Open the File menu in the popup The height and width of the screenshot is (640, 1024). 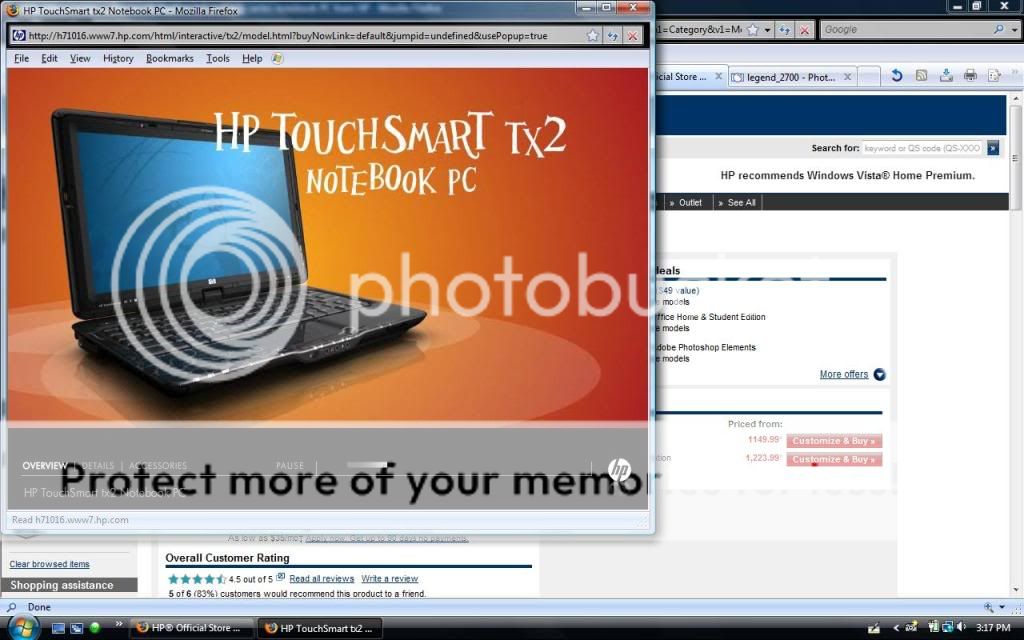coord(22,58)
